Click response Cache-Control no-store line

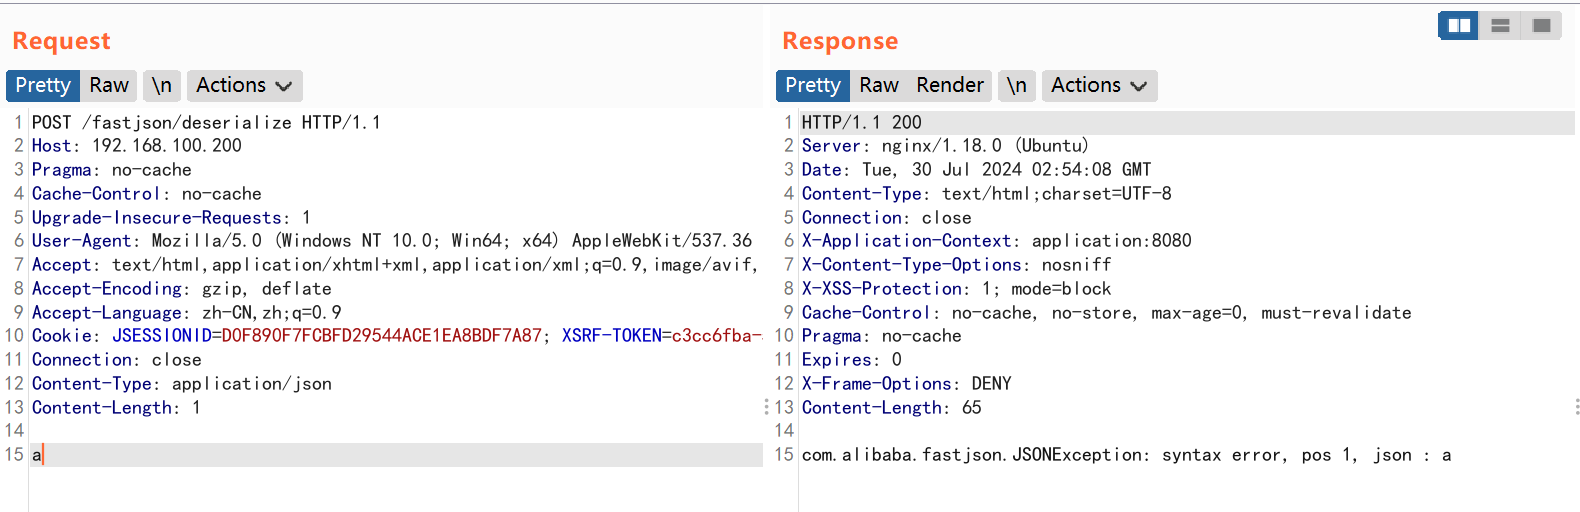pos(1107,313)
